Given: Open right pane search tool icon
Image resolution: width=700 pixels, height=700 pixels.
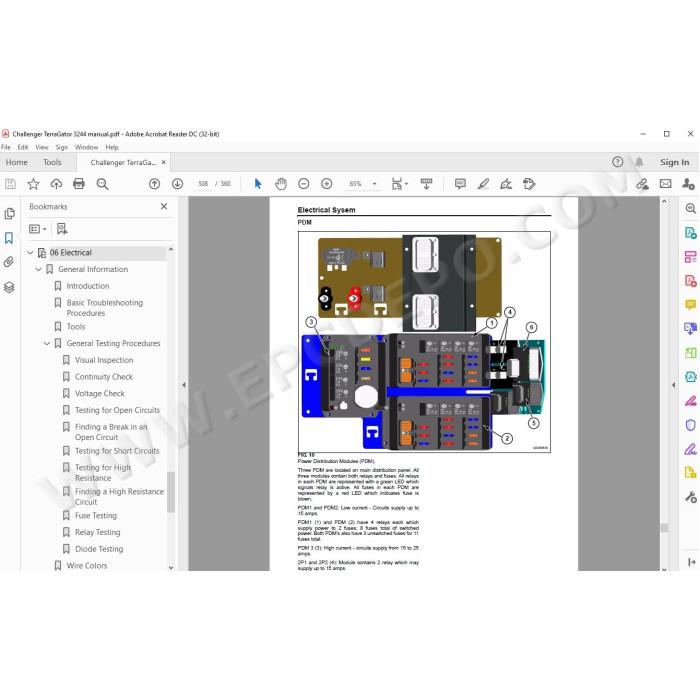Looking at the screenshot, I should (690, 208).
